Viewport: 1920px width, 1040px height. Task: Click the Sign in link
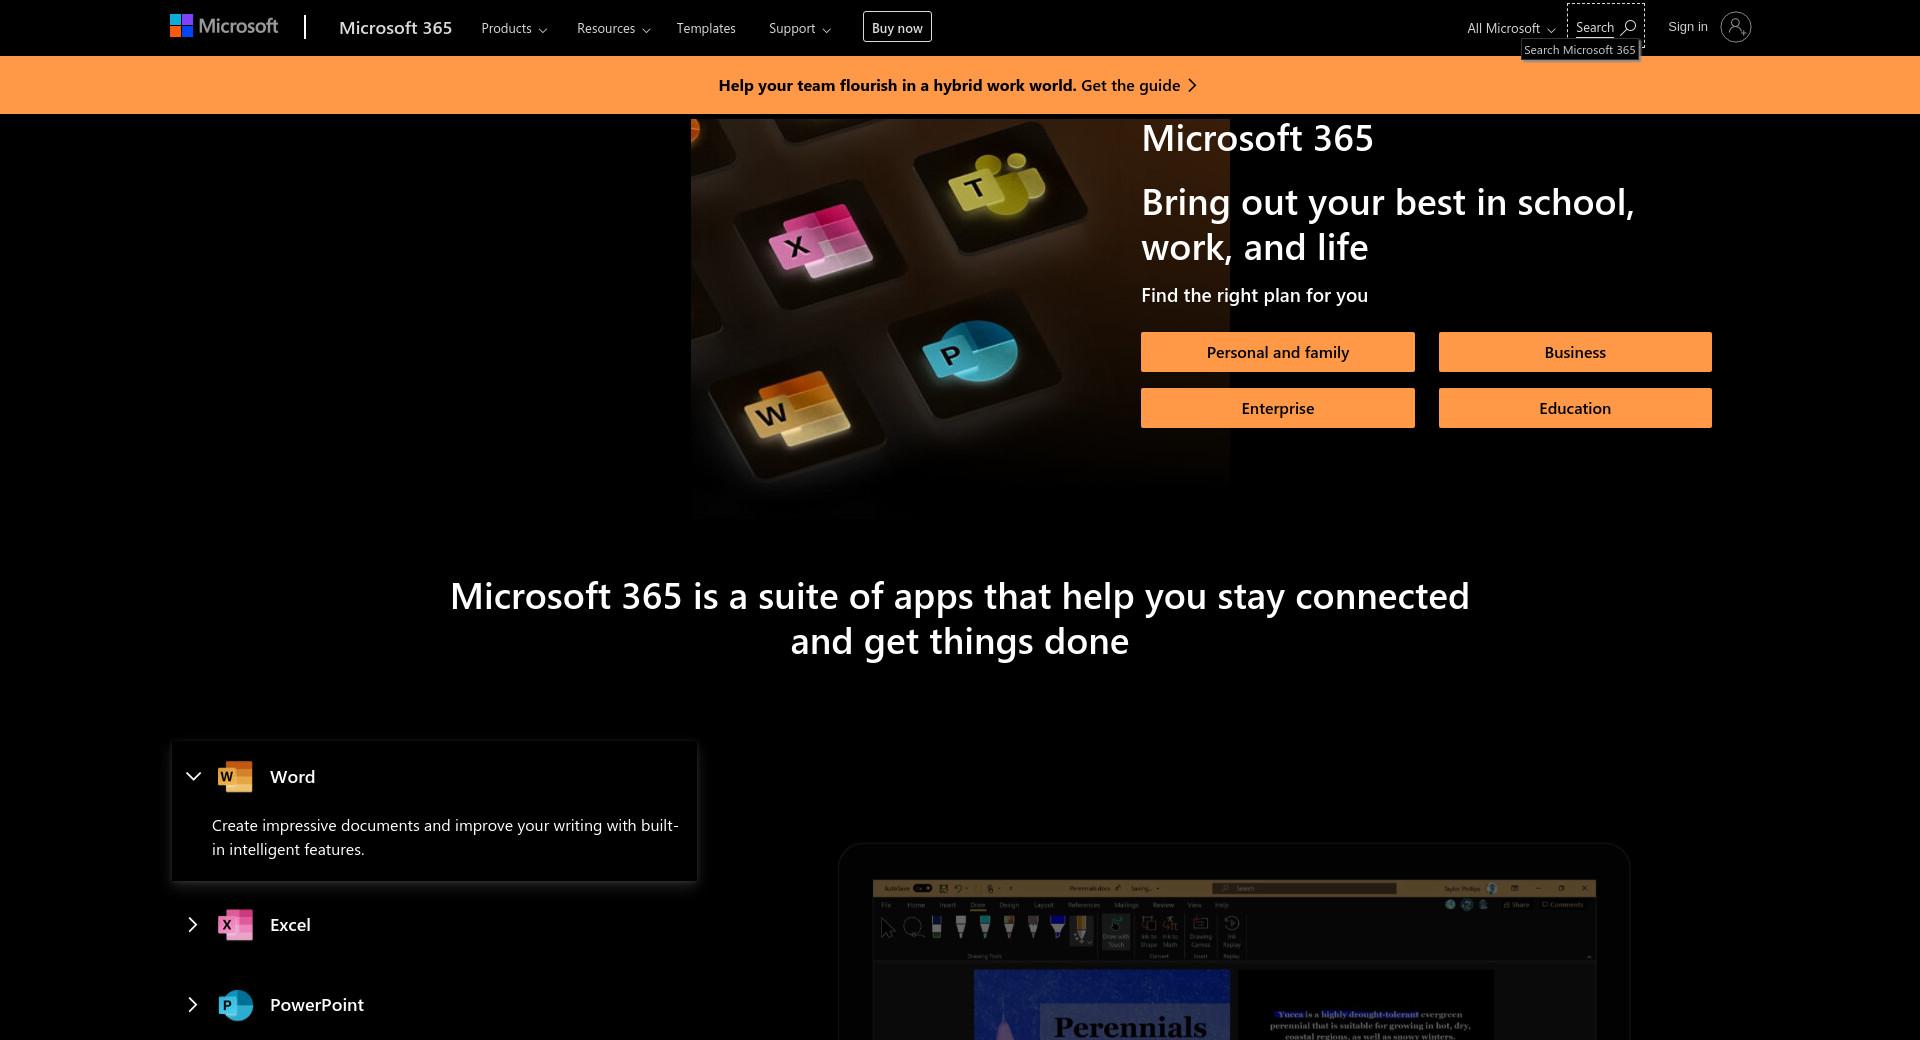coord(1688,27)
